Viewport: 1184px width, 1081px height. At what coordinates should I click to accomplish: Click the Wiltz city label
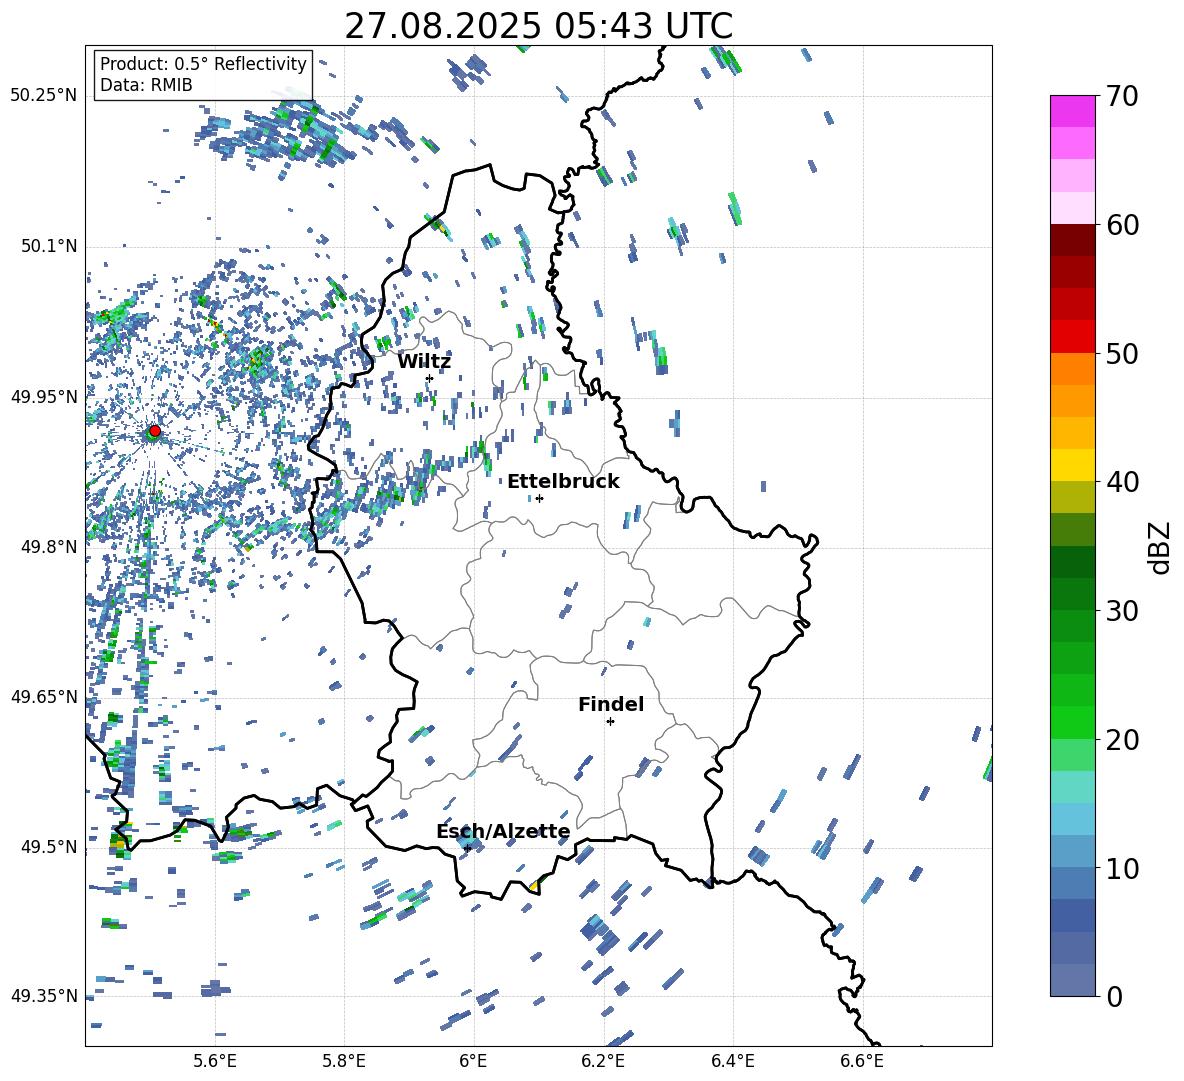pyautogui.click(x=424, y=362)
